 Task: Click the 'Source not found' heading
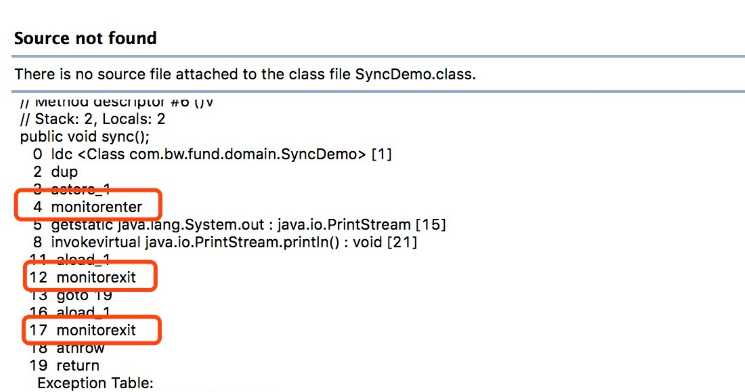pos(86,38)
